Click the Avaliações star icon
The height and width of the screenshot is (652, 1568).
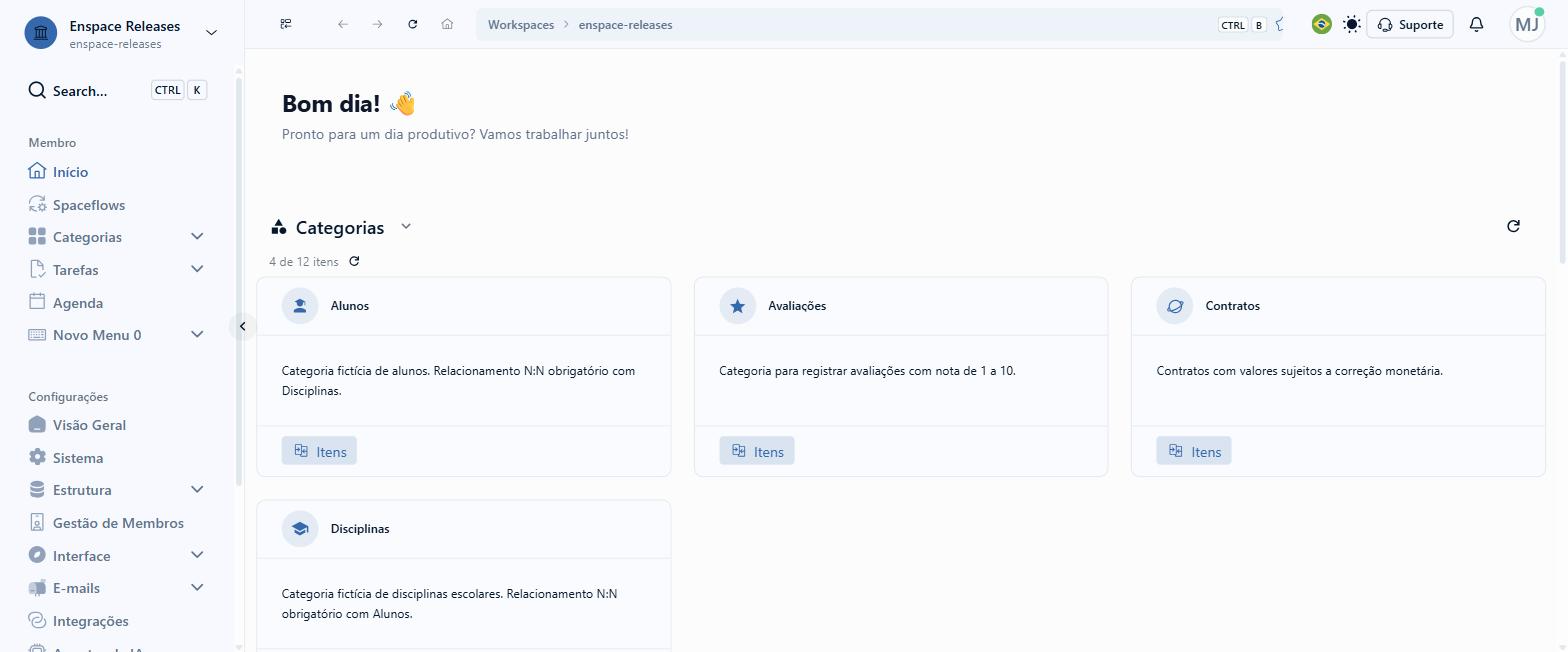737,306
